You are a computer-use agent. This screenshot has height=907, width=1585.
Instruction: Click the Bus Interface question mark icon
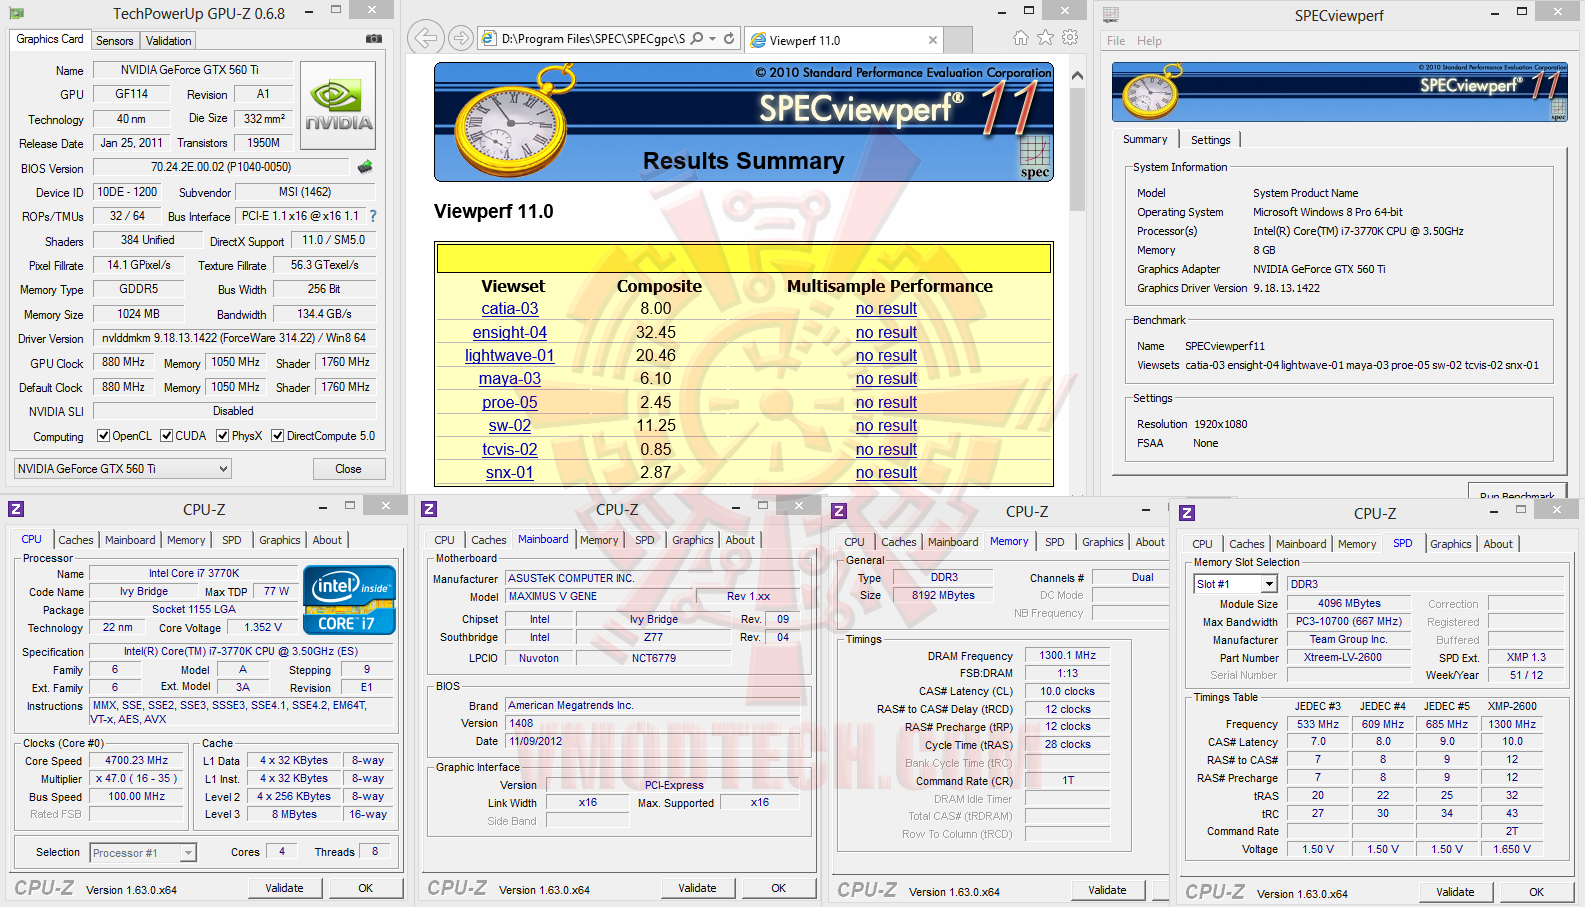[373, 216]
